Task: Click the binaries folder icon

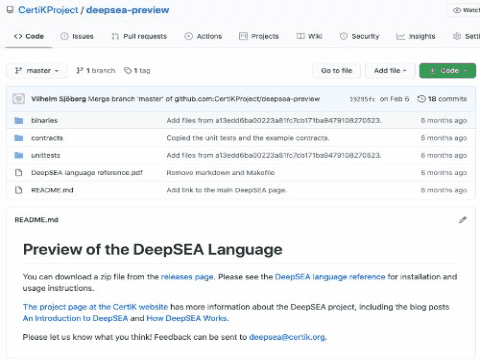Action: click(19, 120)
